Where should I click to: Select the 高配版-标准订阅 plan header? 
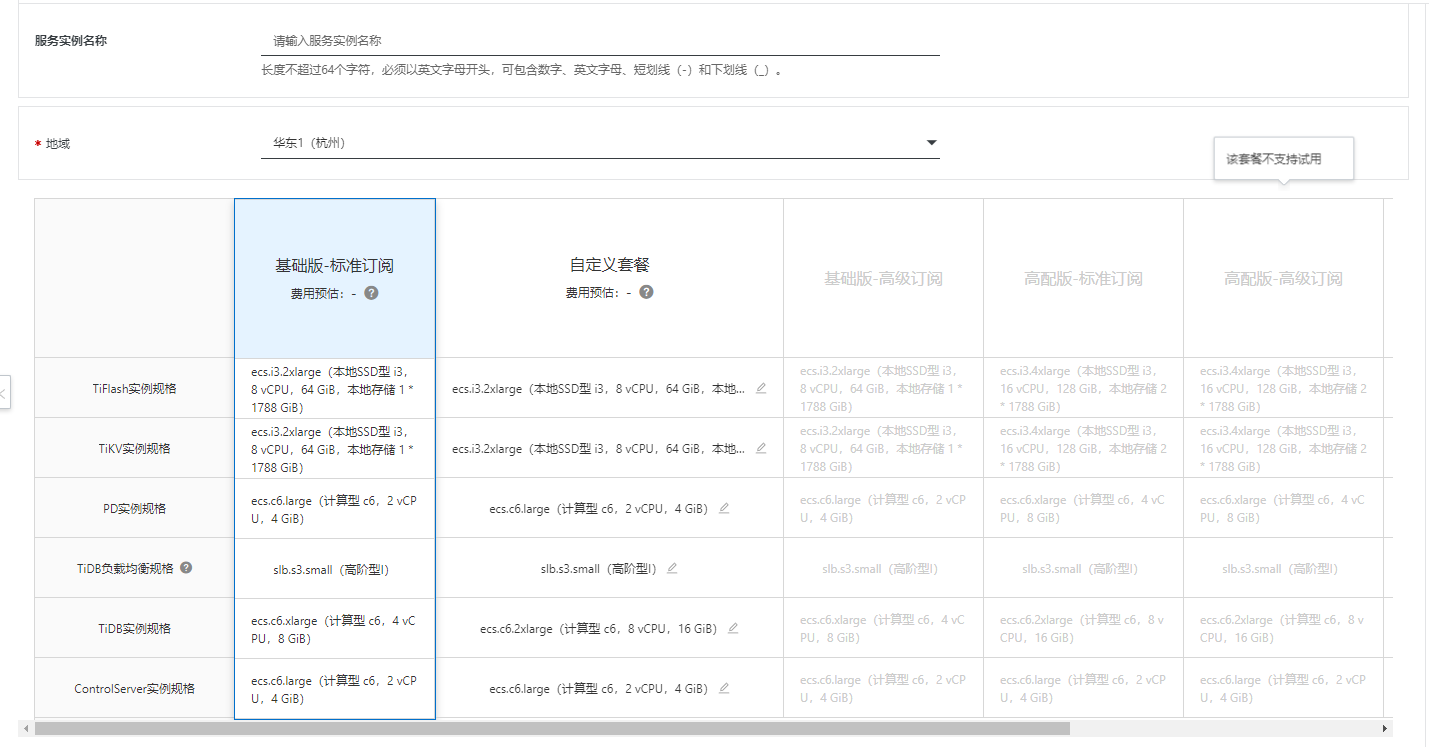[1083, 278]
